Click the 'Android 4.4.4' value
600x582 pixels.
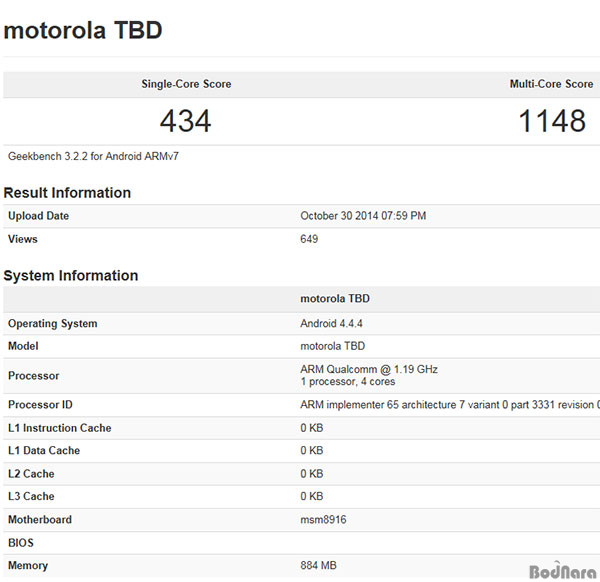pyautogui.click(x=331, y=323)
